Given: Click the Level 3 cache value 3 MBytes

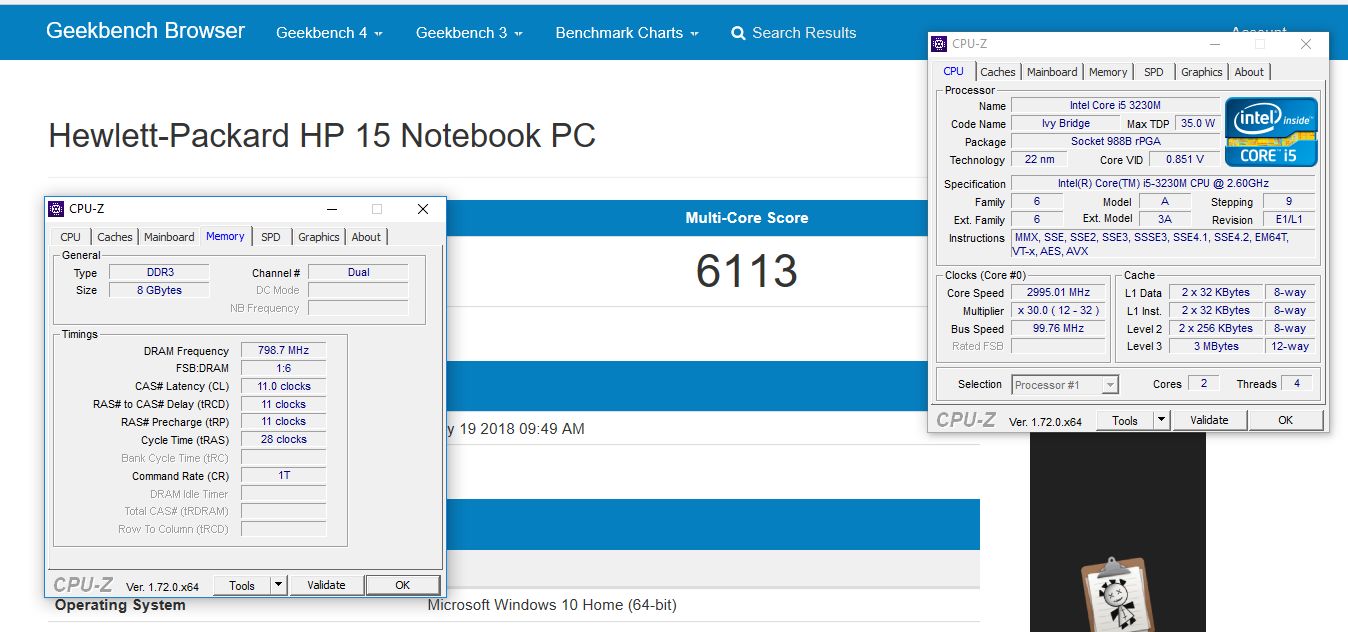Looking at the screenshot, I should (x=1214, y=346).
